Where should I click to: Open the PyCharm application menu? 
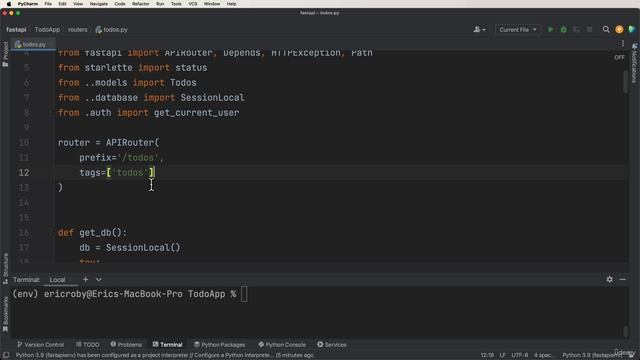(x=28, y=4)
